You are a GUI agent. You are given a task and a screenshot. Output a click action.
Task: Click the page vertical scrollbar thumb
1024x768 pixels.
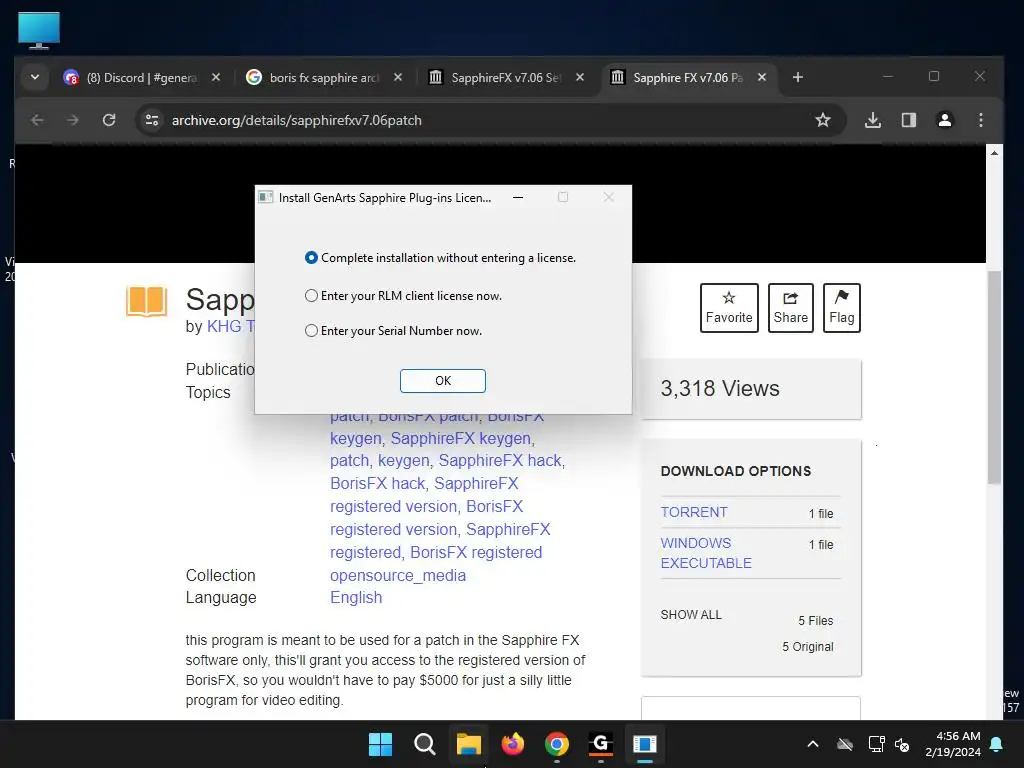(x=994, y=377)
